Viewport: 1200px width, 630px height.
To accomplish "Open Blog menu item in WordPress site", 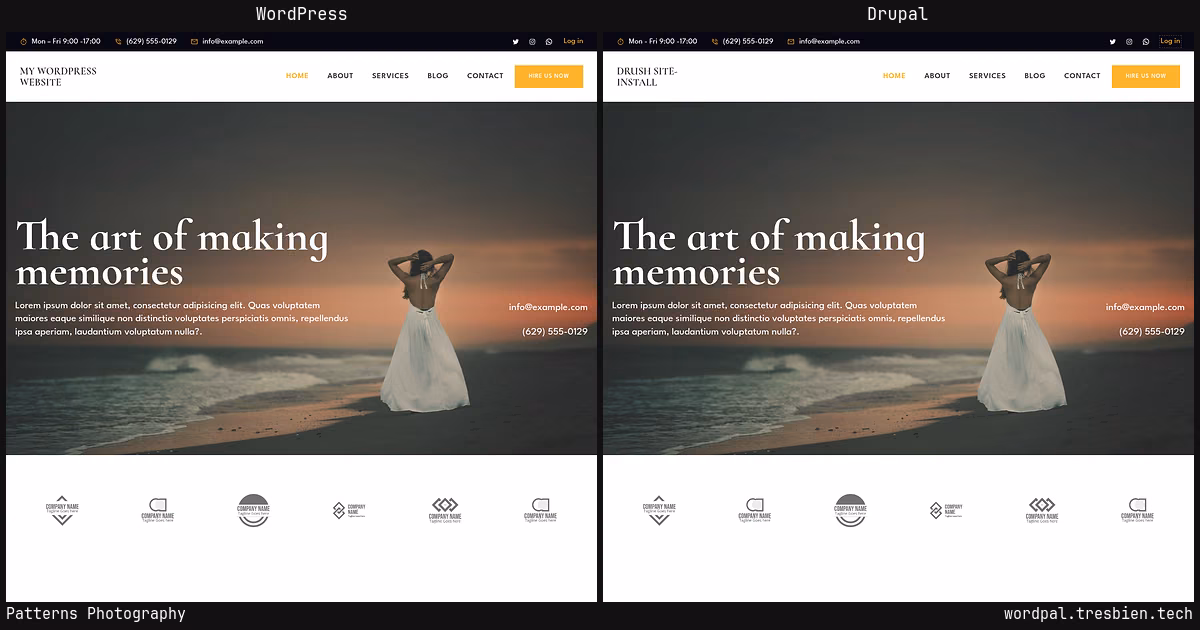I will coord(438,76).
